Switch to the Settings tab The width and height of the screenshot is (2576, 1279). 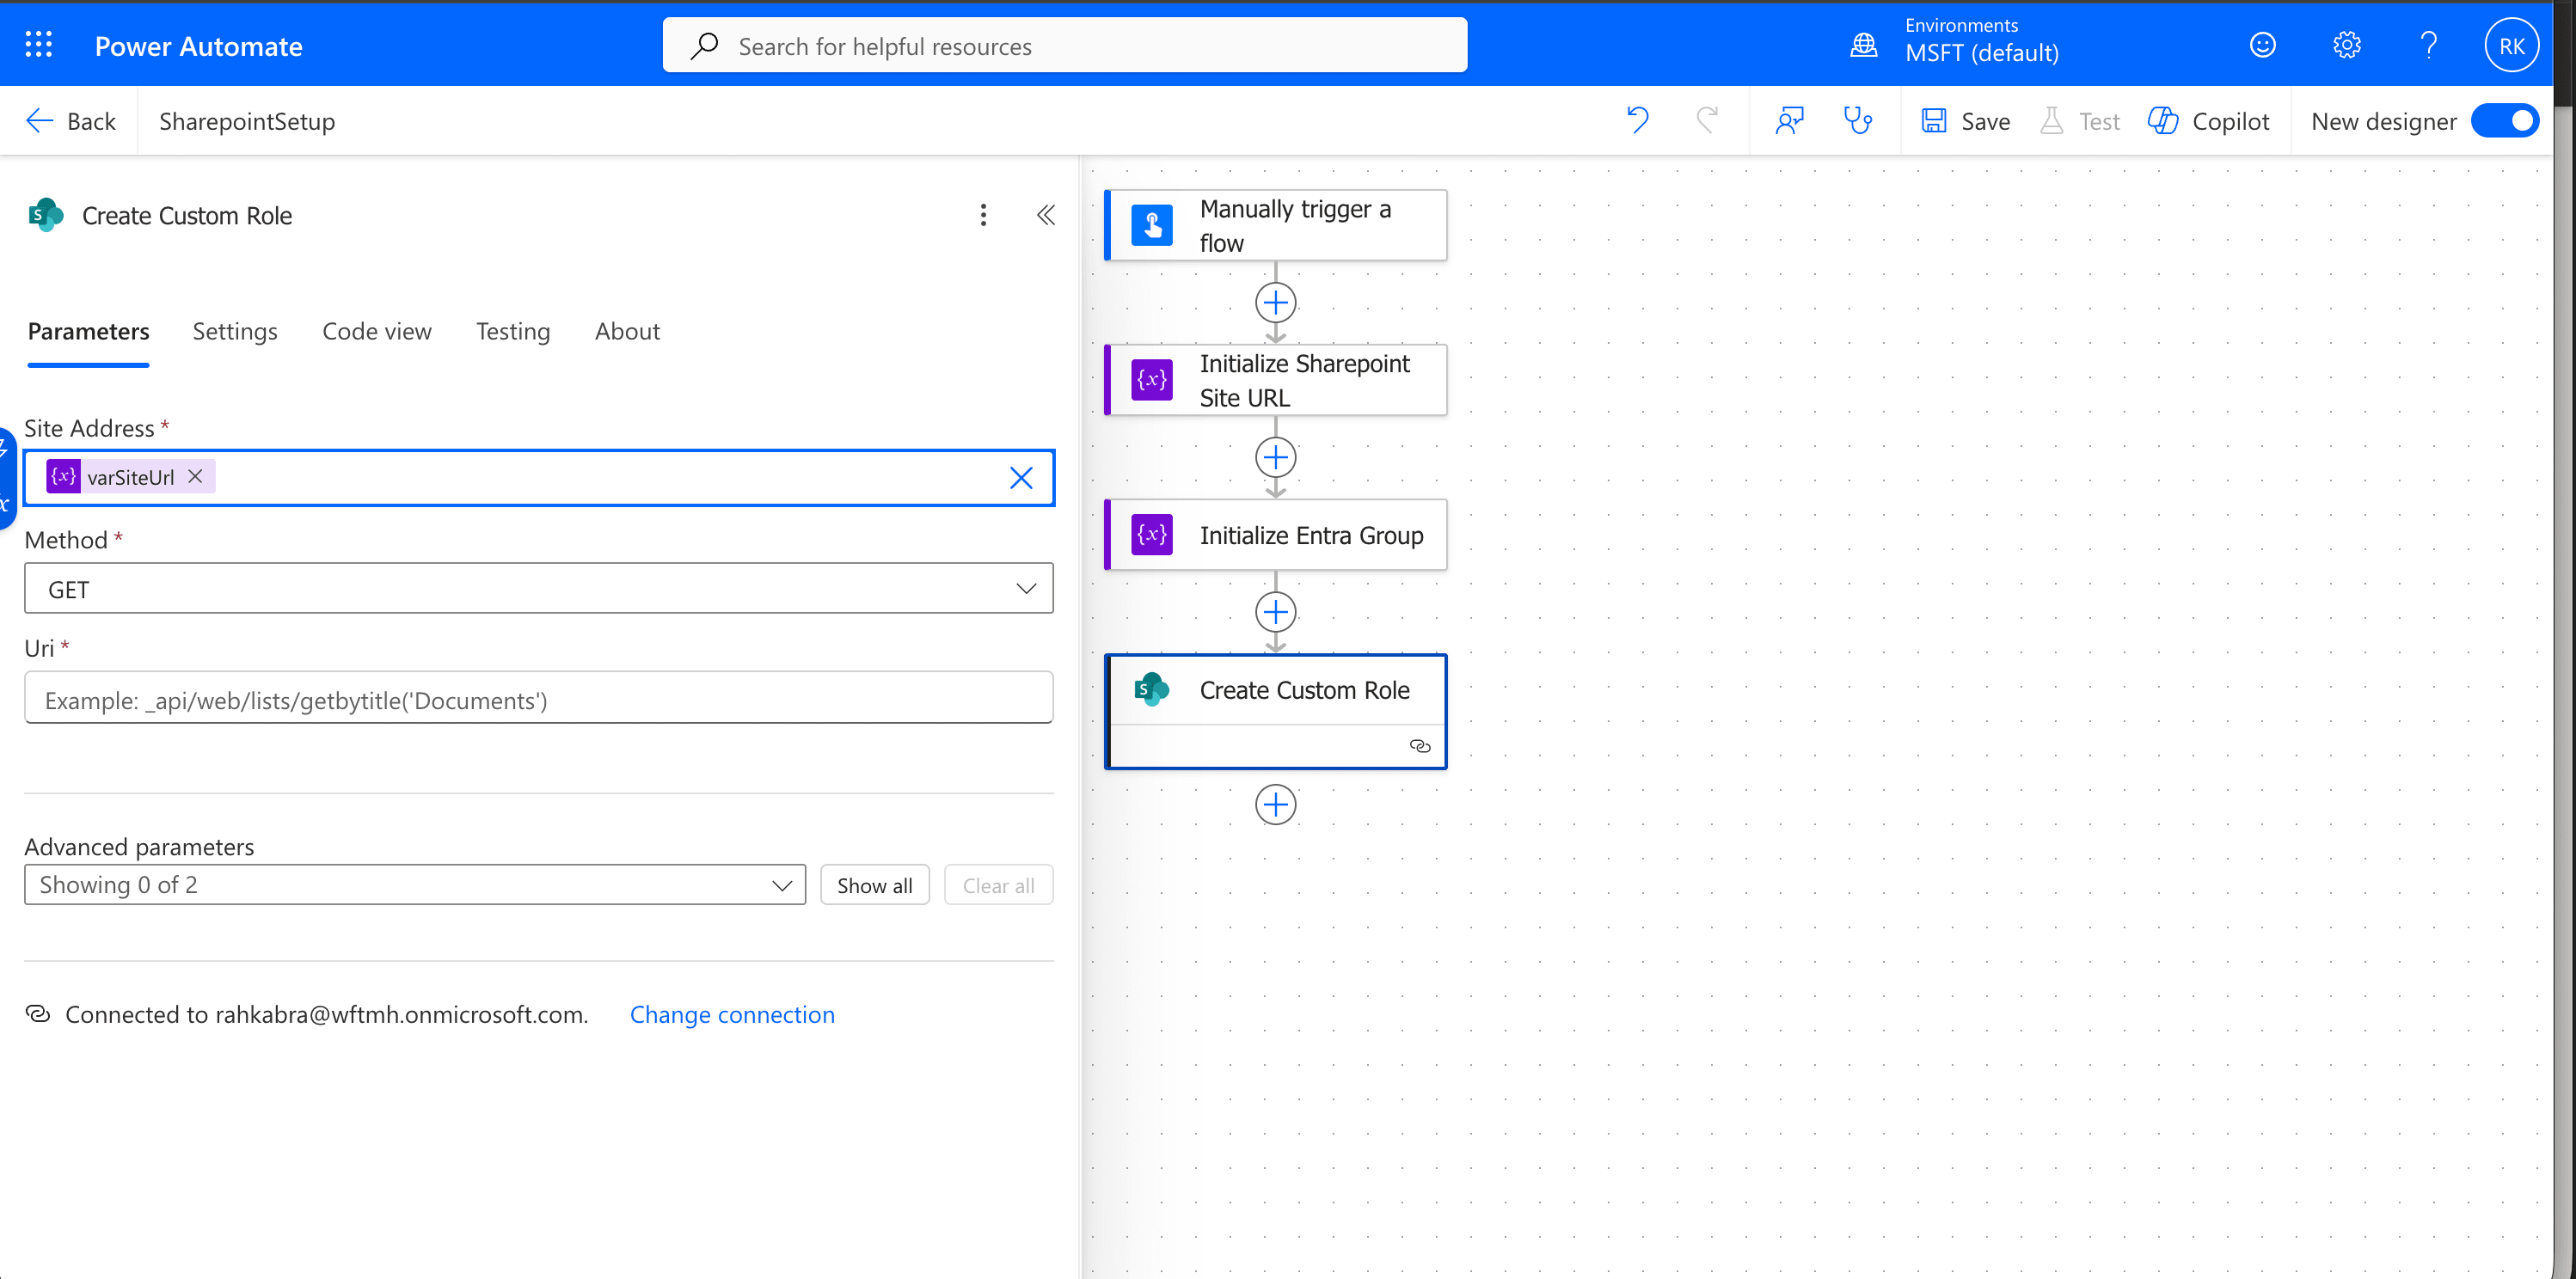(x=235, y=331)
